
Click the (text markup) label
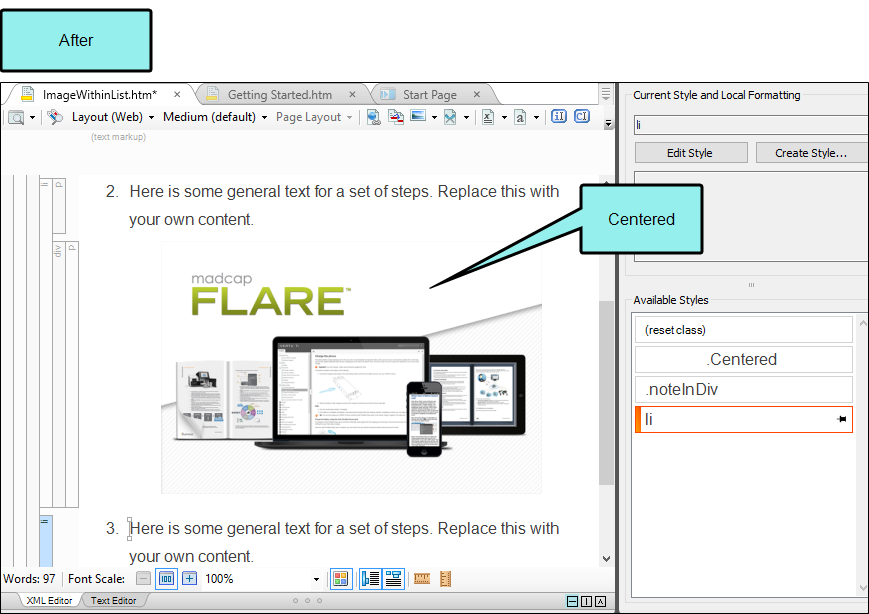tap(119, 137)
